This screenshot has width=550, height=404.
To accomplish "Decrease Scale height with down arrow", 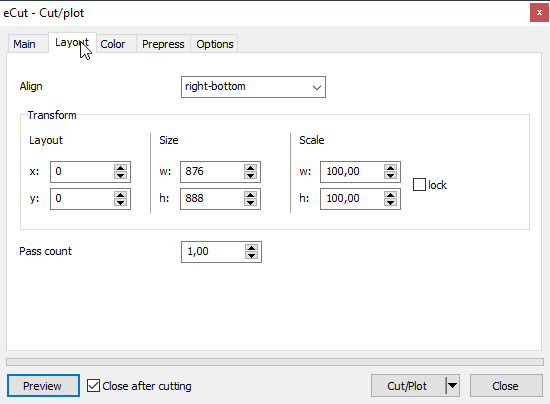I will pyautogui.click(x=390, y=203).
